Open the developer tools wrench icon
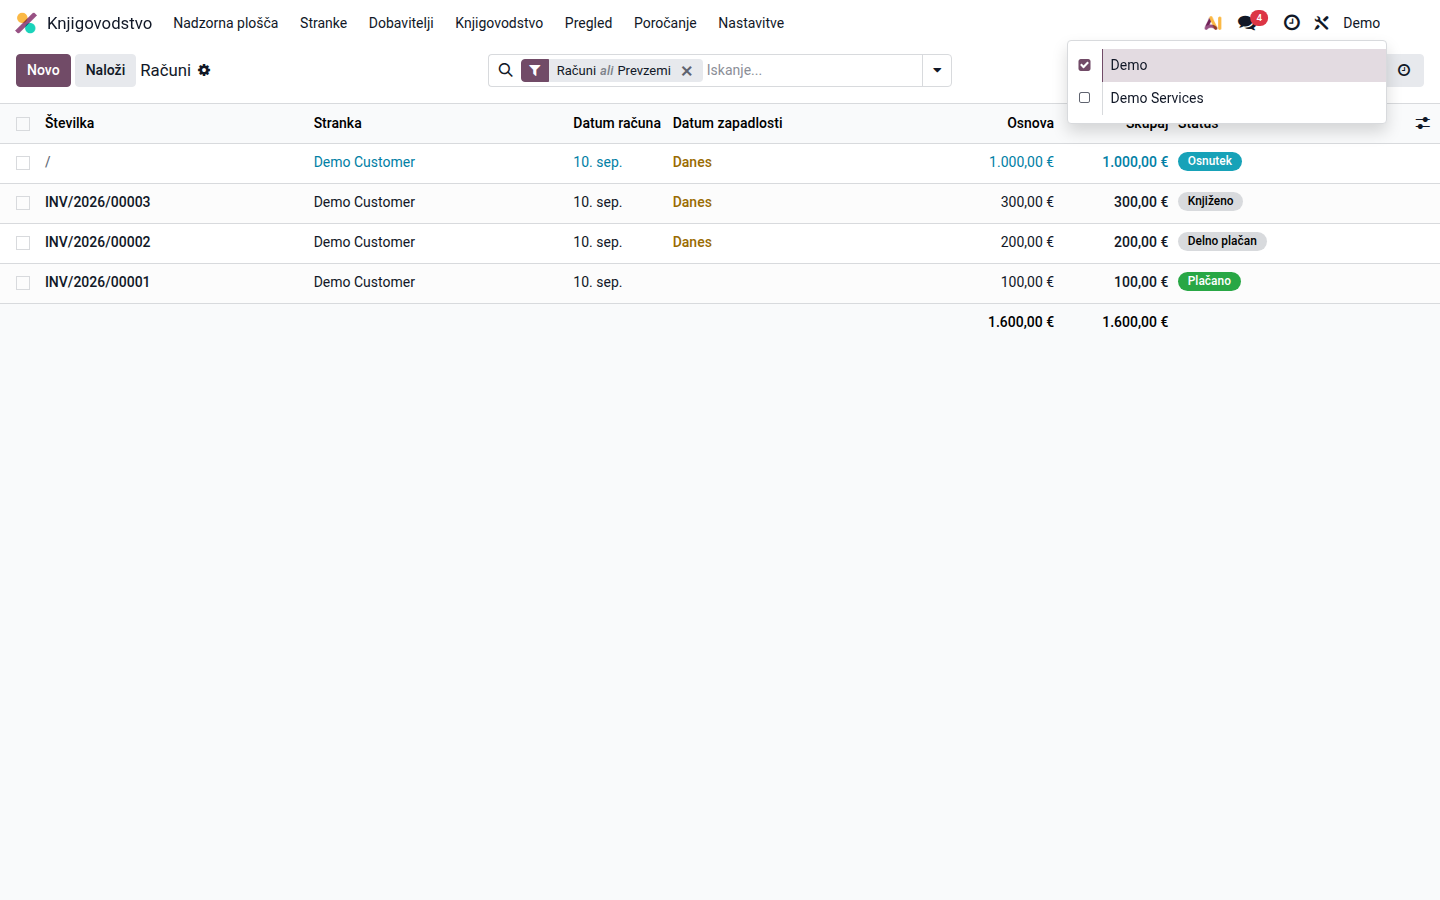The height and width of the screenshot is (900, 1440). 1322,23
